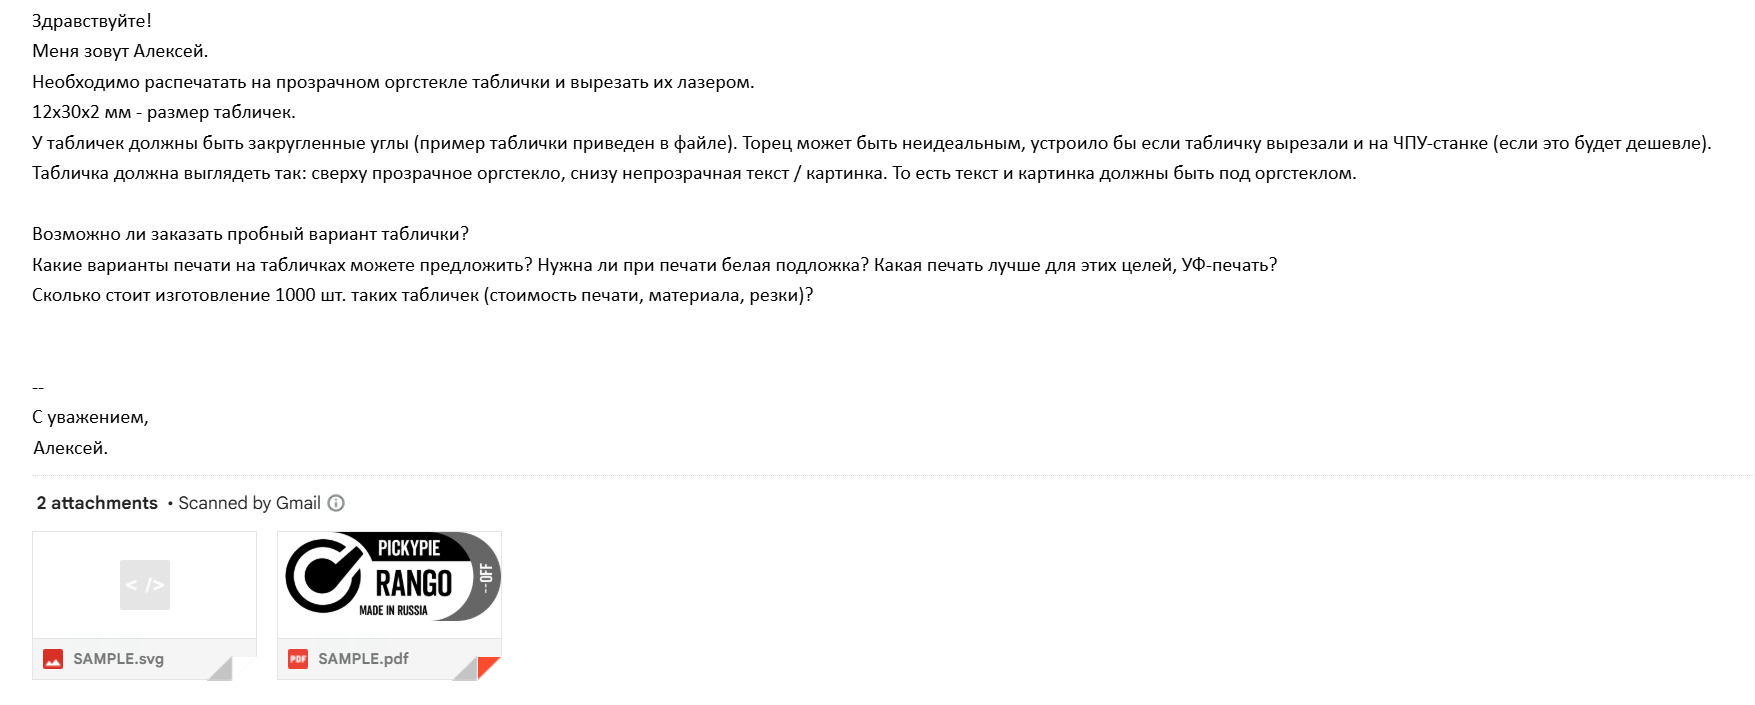Click the greeting line 'Здравствуйте!'
Screen dimensions: 1755x705
[92, 21]
